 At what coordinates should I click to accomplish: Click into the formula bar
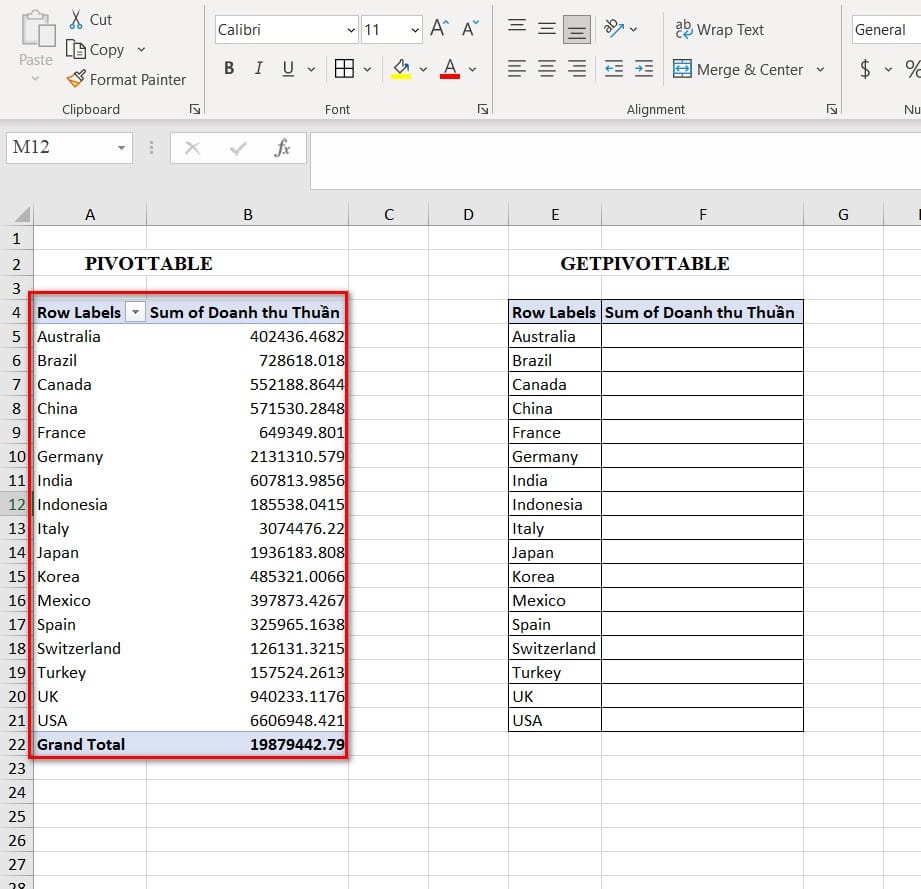[616, 160]
